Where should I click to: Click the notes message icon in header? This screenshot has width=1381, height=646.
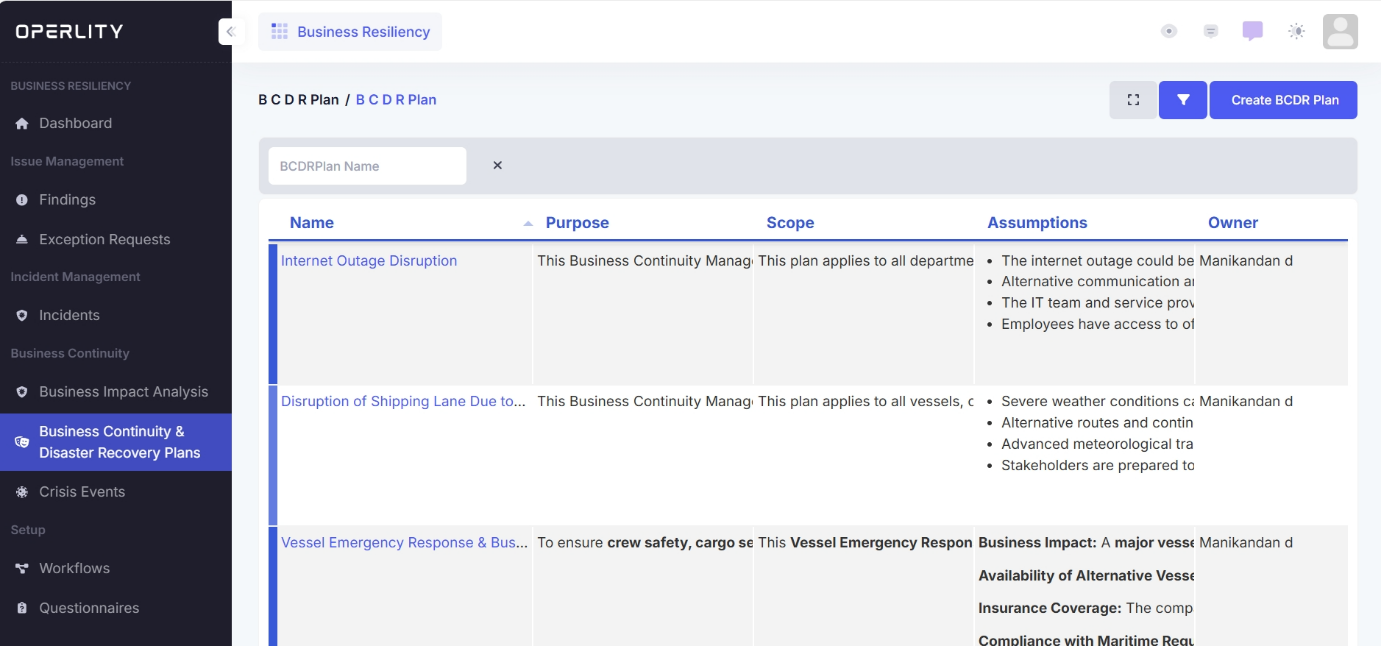coord(1210,31)
